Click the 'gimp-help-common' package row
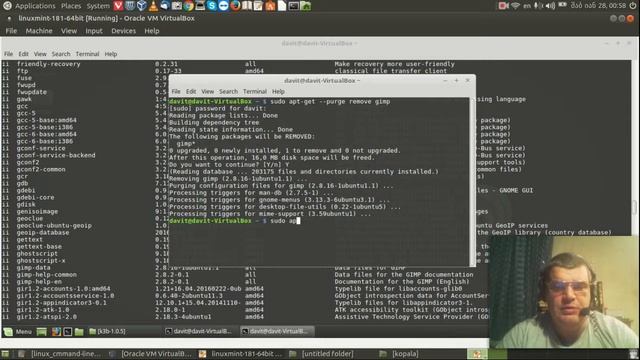Image resolution: width=640 pixels, height=360 pixels. coord(245,275)
